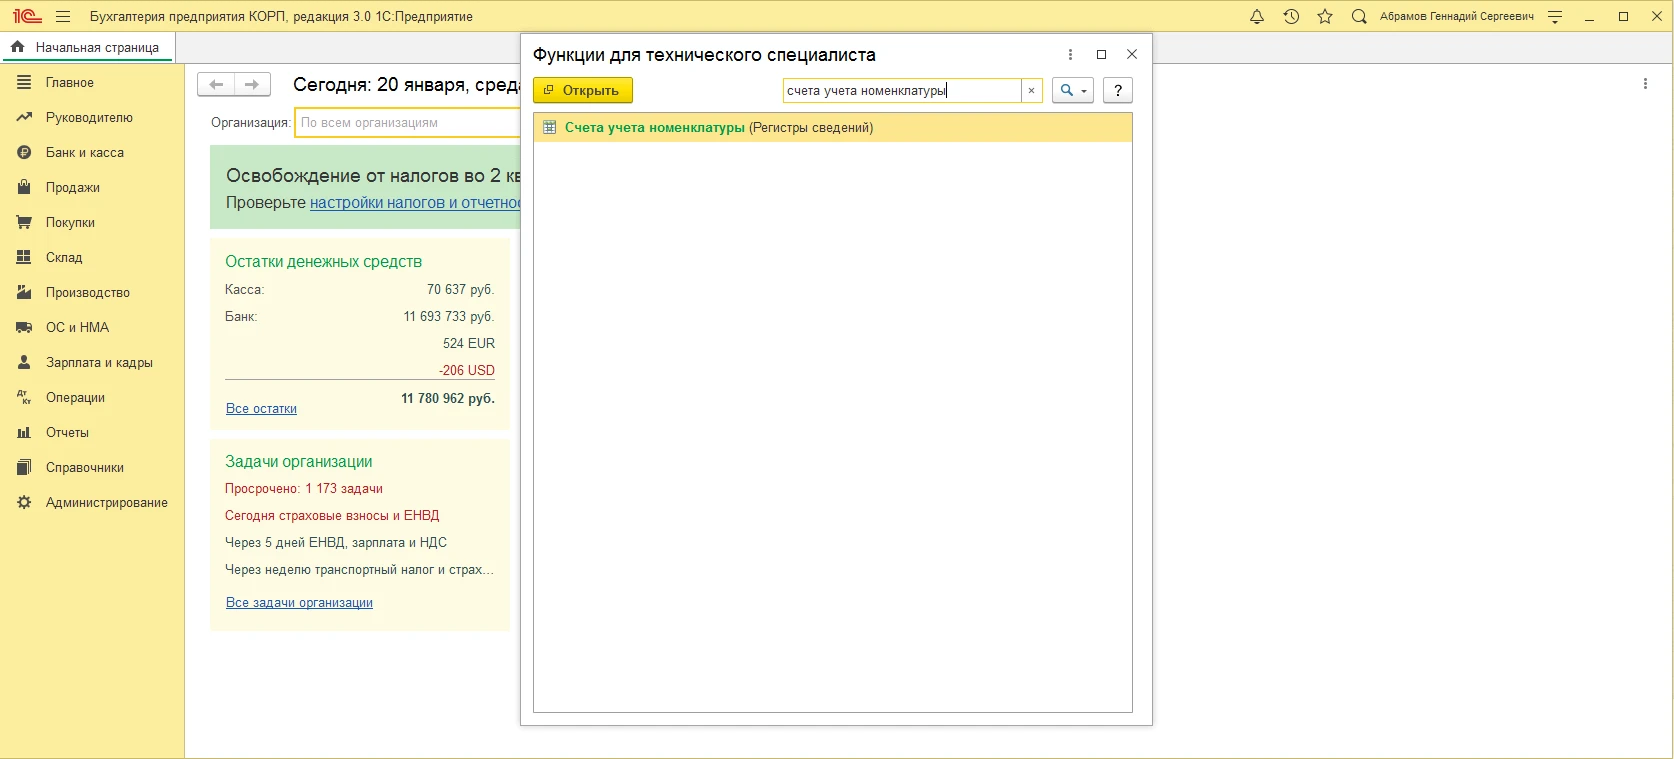Expand the search magnifier dropdown button
Image resolution: width=1674 pixels, height=759 pixels.
1072,91
